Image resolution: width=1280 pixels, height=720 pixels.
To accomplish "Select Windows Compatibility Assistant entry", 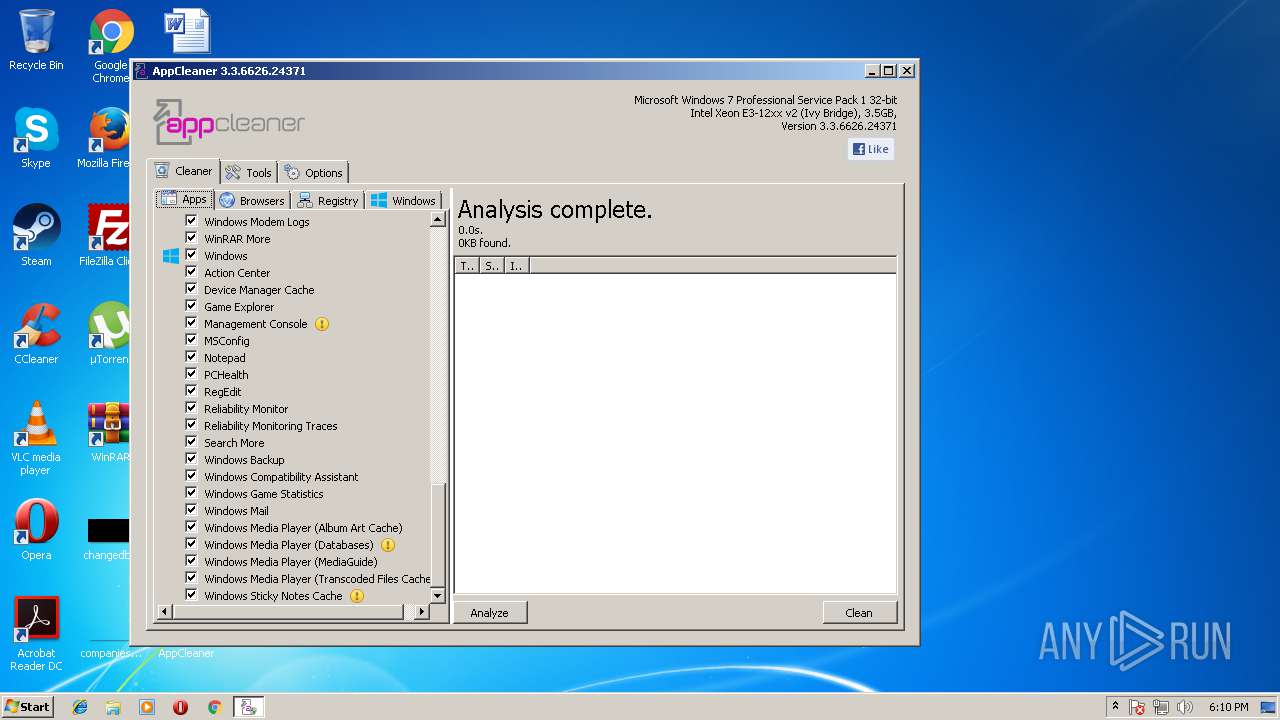I will coord(281,477).
